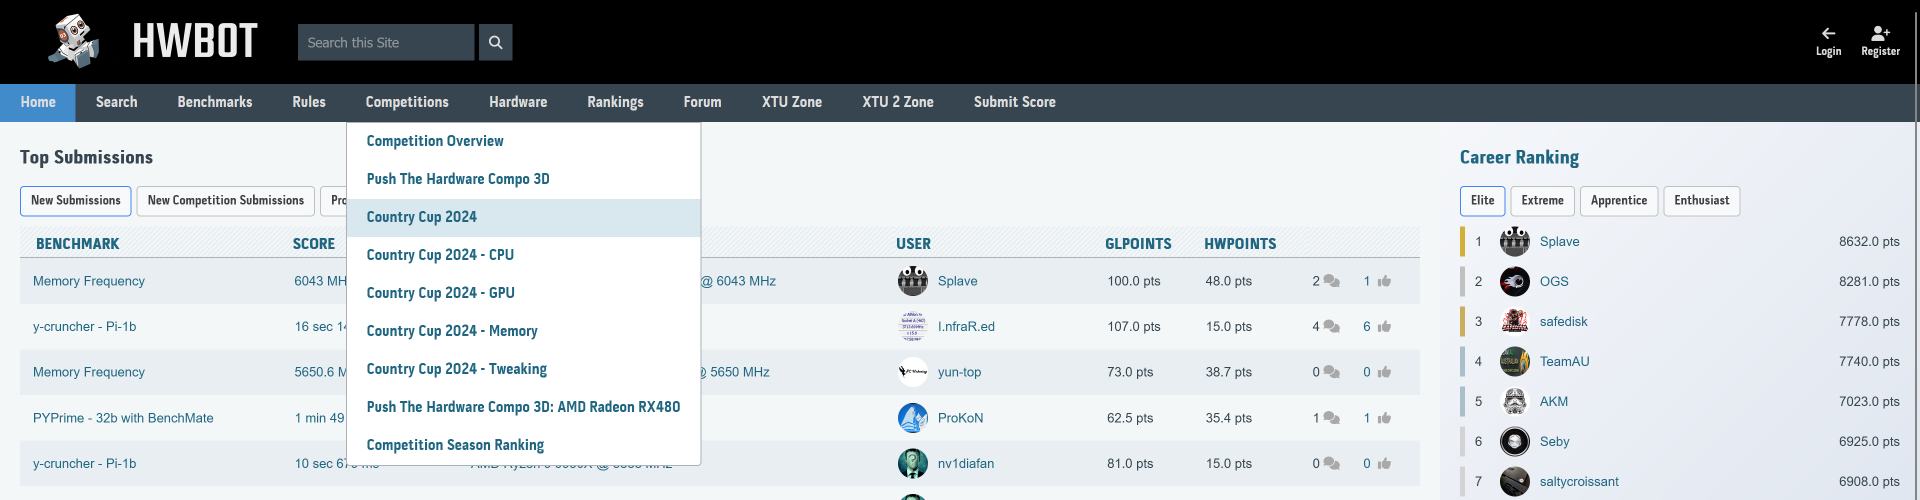The width and height of the screenshot is (1920, 500).
Task: Click the HWPOINTS column header
Action: tap(1240, 243)
